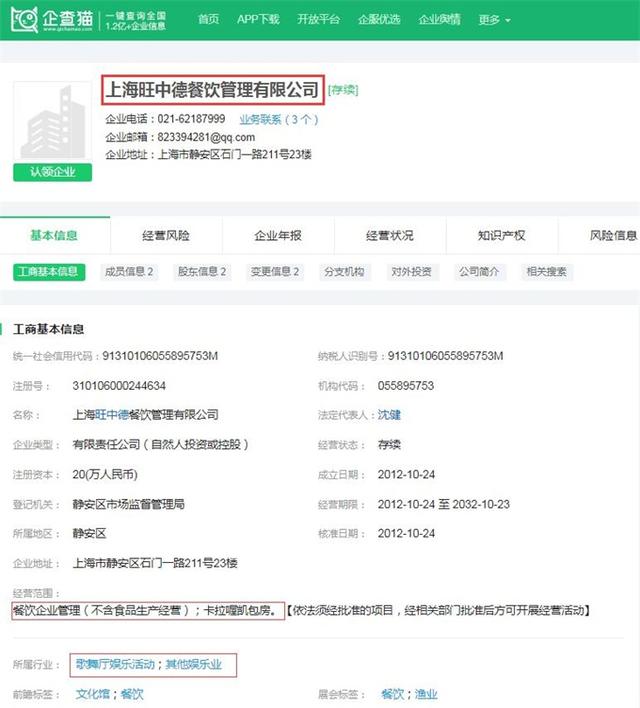Open the 业务联系（3个）link
The height and width of the screenshot is (708, 640).
(279, 120)
